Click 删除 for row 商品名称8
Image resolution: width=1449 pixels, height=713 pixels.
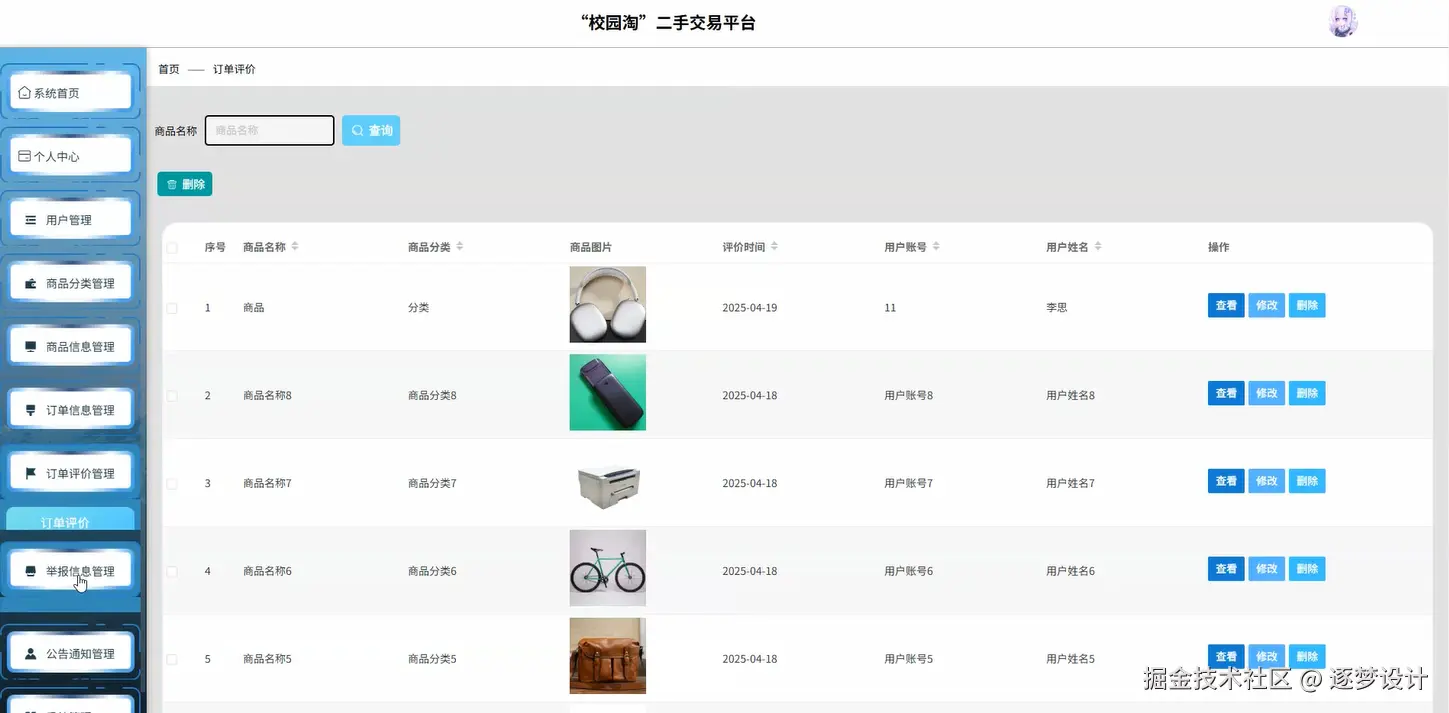[x=1307, y=393]
